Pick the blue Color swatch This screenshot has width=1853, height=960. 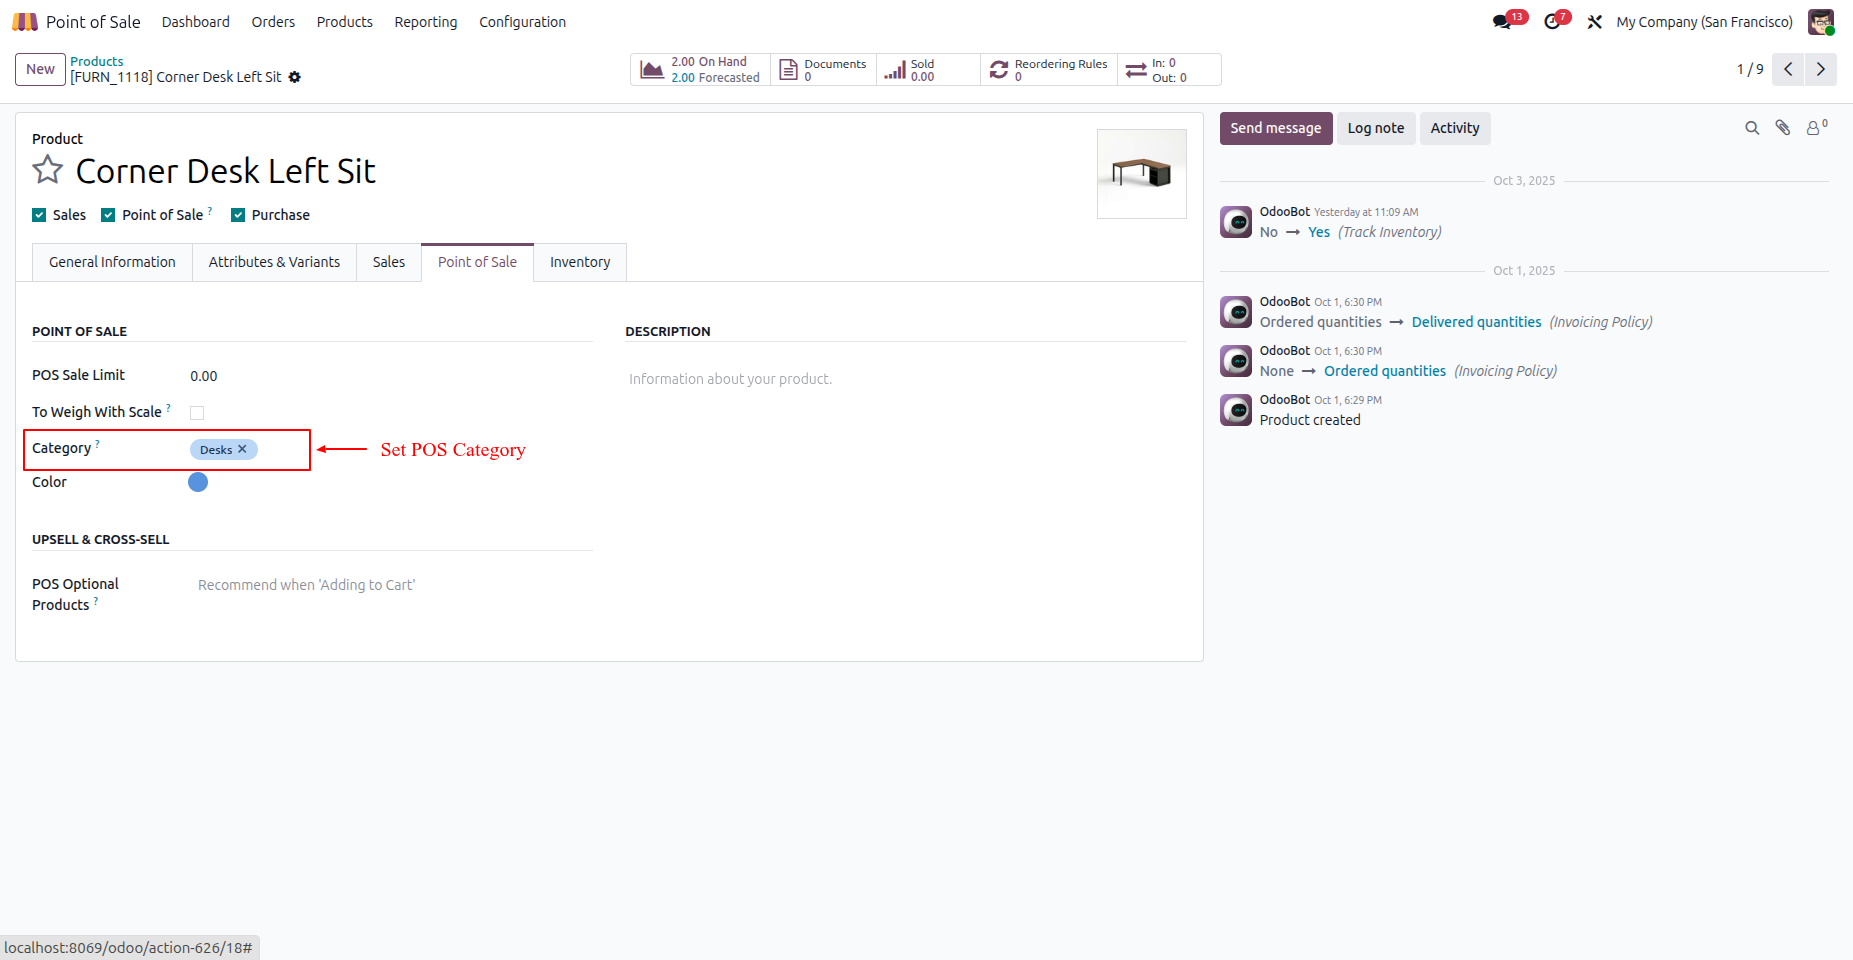point(198,482)
